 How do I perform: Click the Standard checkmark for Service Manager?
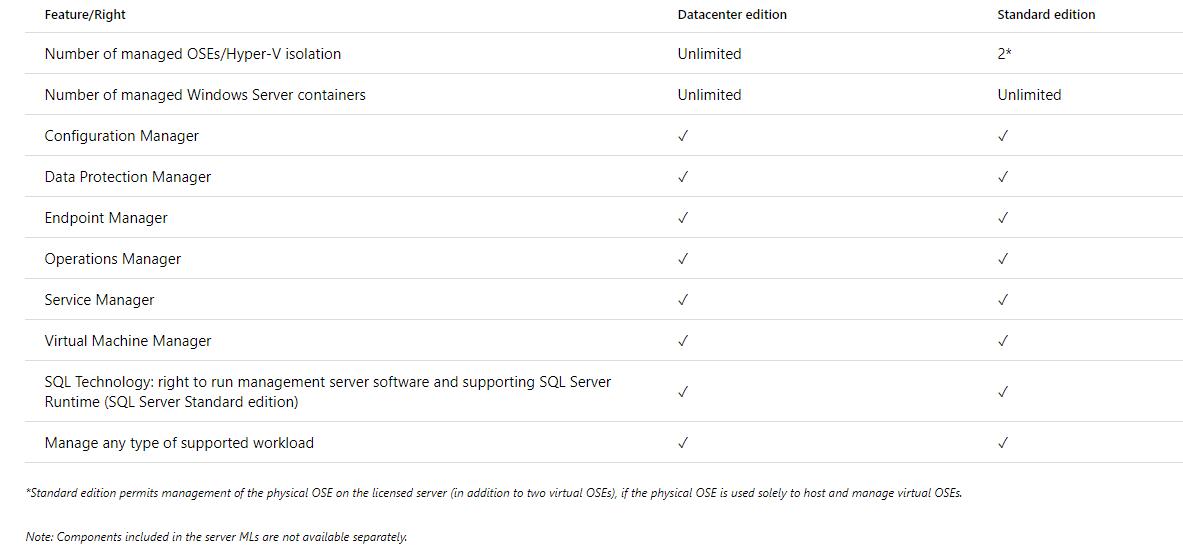point(1002,300)
